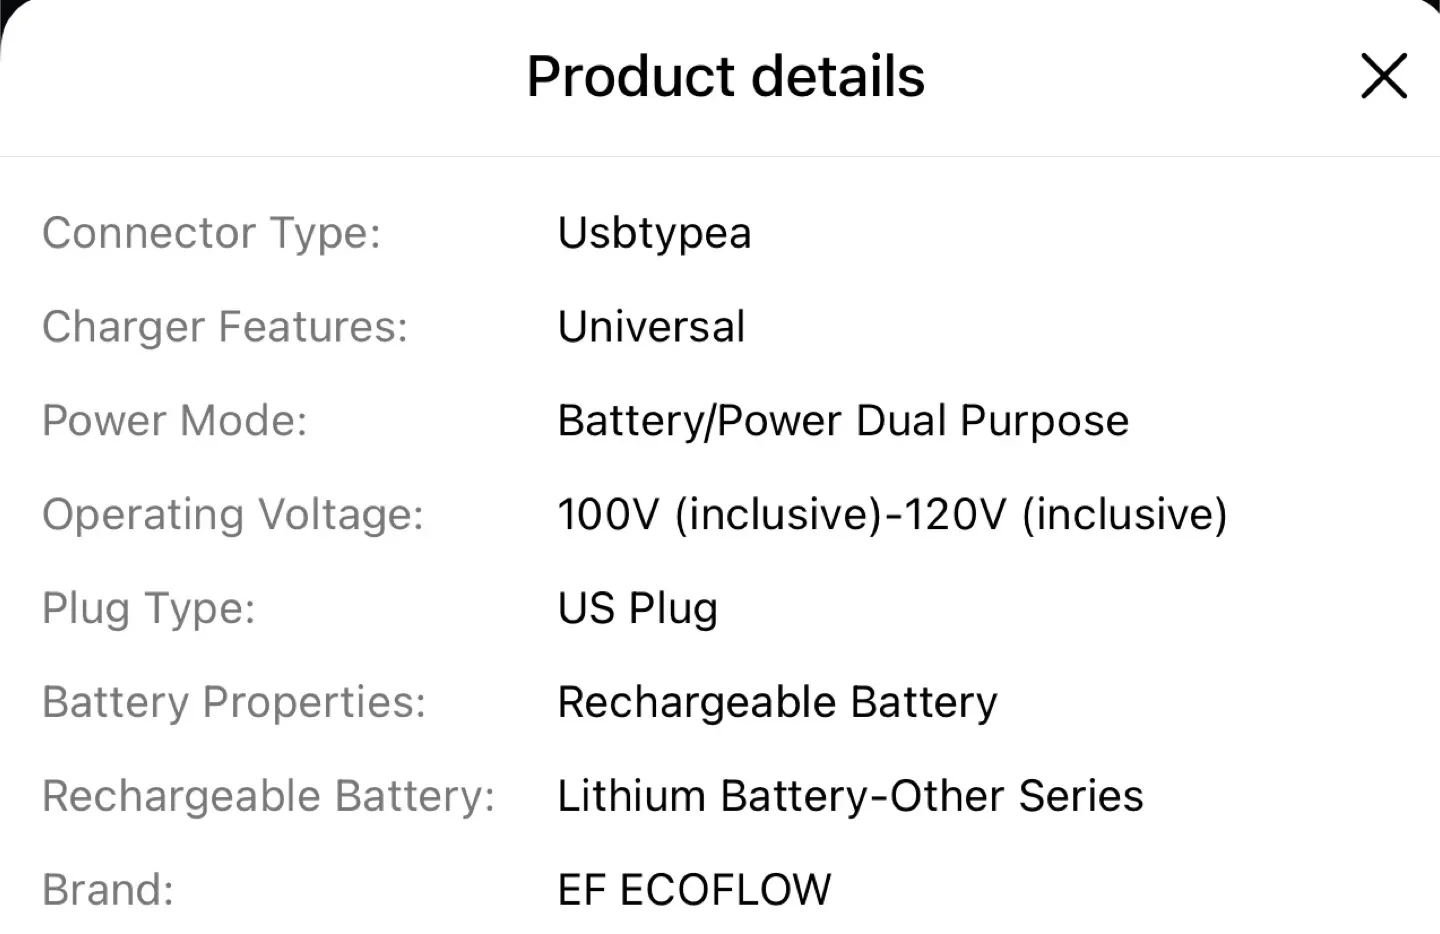This screenshot has height=934, width=1440.
Task: Select the Charger Features label
Action: (224, 327)
